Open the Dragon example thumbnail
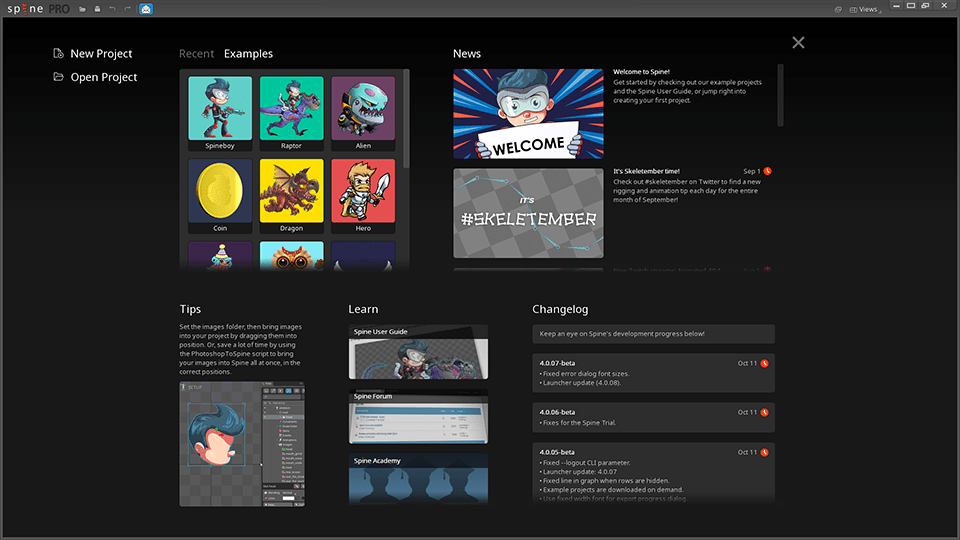This screenshot has height=540, width=960. point(291,196)
